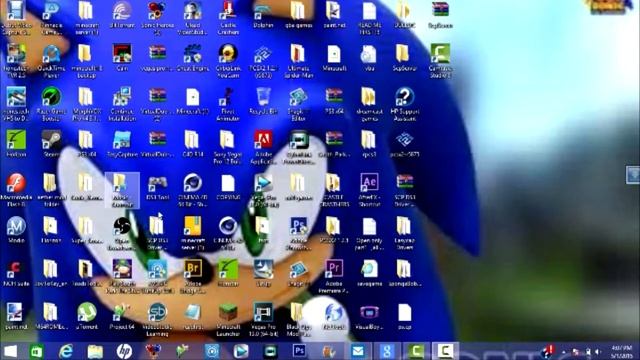Click the blue Google taskbar icon
Image resolution: width=640 pixels, height=360 pixels.
click(387, 351)
